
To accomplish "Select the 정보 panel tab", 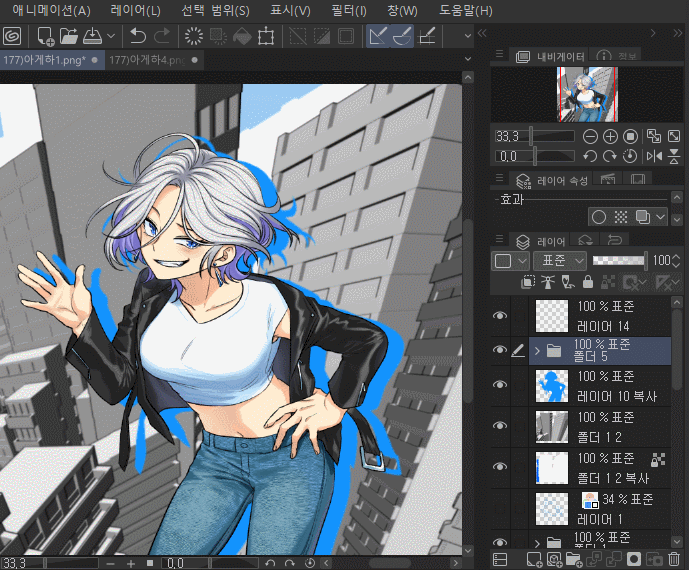I will click(x=617, y=56).
